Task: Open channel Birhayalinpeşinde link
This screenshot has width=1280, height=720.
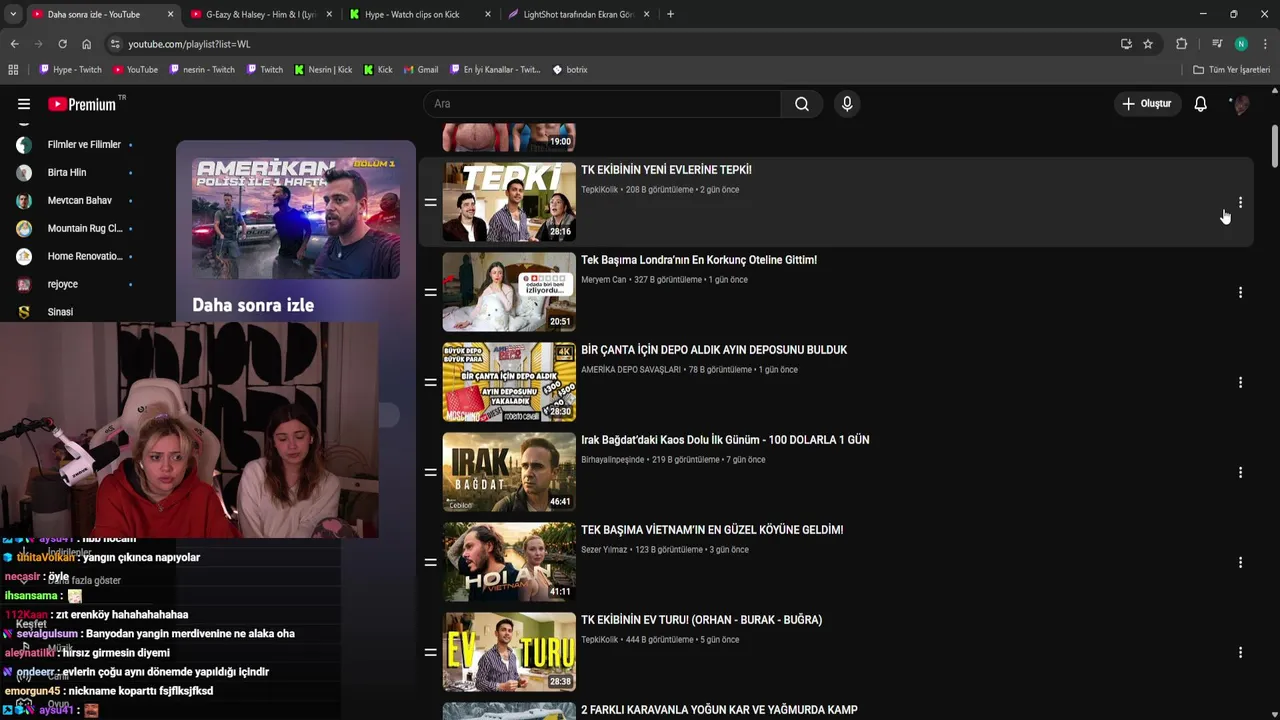Action: pos(613,460)
